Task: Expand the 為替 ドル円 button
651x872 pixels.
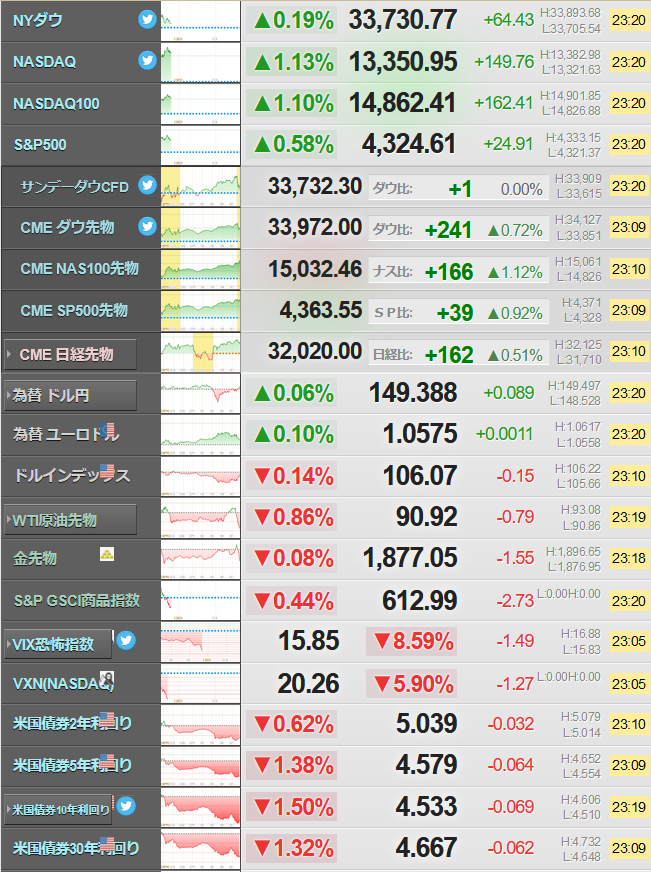Action: click(70, 395)
